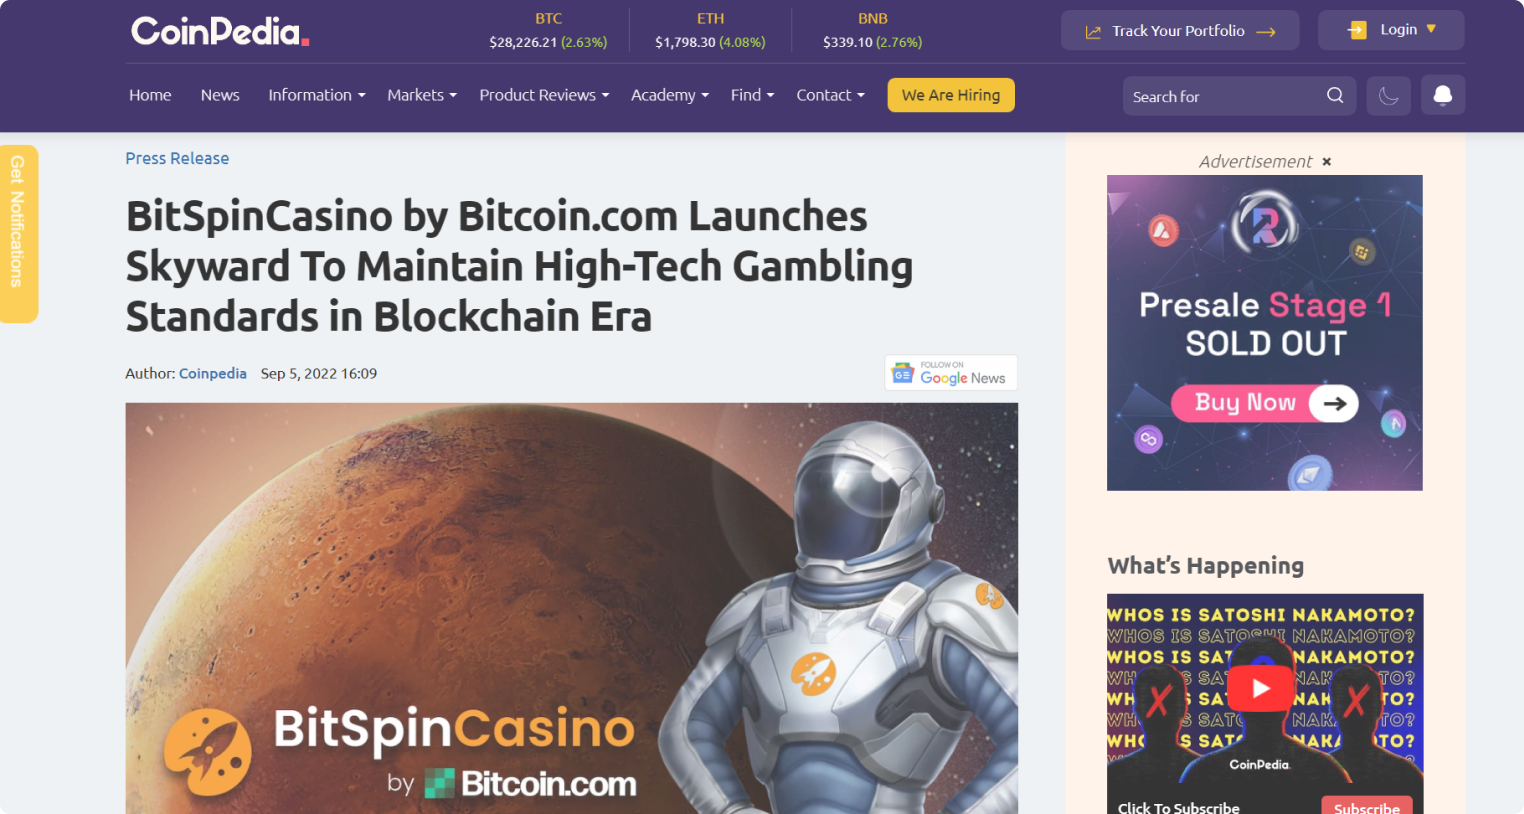Expand the Information dropdown menu
This screenshot has width=1524, height=814.
pyautogui.click(x=317, y=95)
